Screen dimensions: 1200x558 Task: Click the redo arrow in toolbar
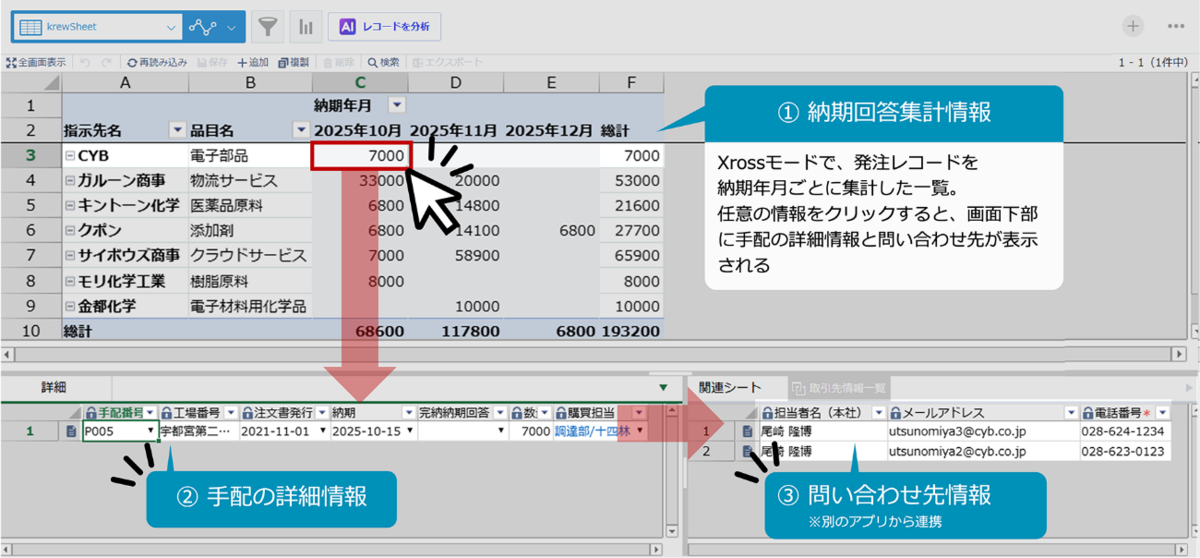pyautogui.click(x=106, y=62)
